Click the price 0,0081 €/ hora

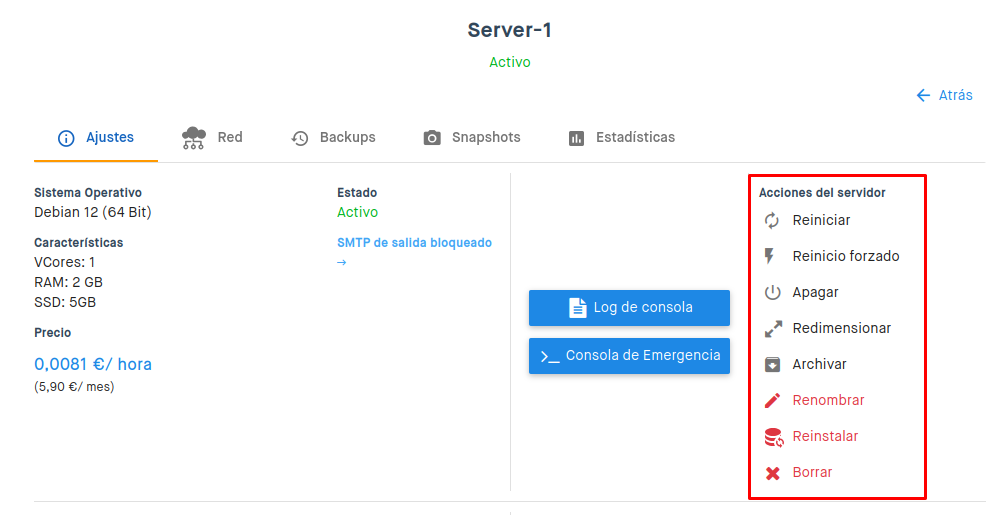93,364
